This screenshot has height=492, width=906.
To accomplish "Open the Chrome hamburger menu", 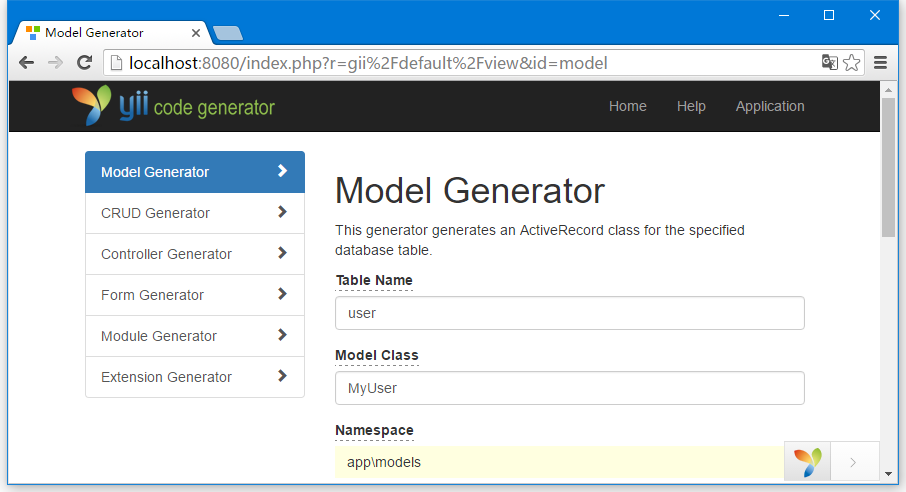I will (880, 62).
